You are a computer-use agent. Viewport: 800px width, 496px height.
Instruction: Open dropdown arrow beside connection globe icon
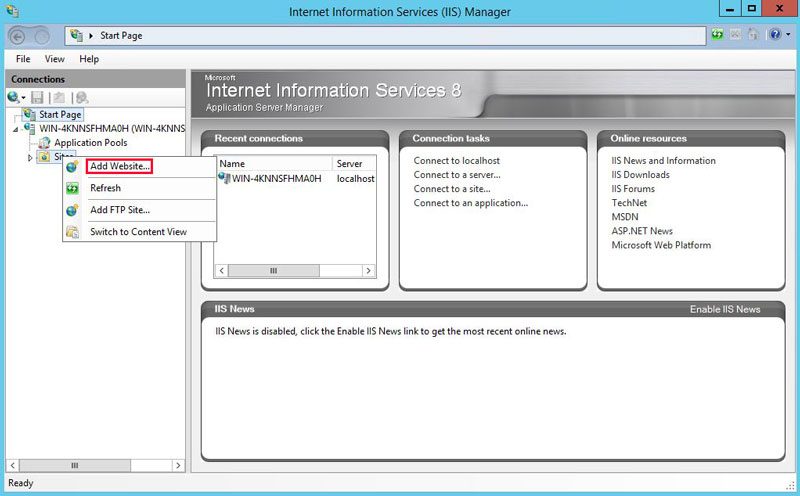coord(23,98)
